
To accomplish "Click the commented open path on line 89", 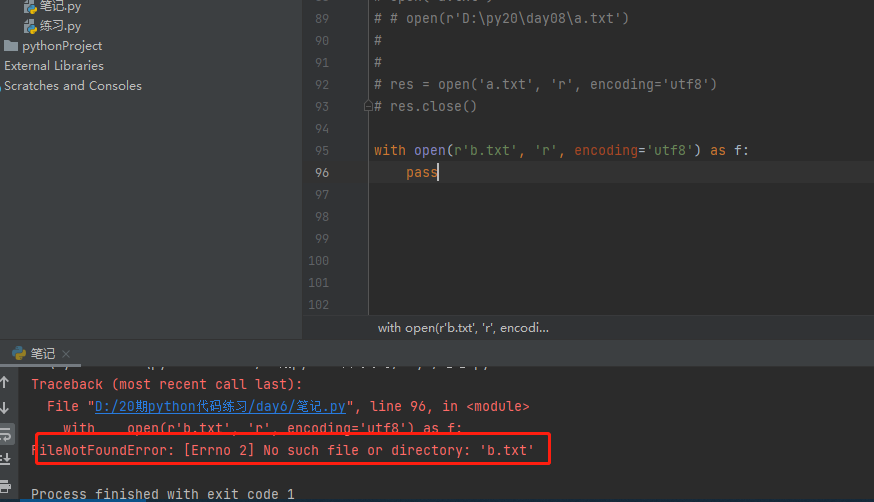I will (x=502, y=18).
